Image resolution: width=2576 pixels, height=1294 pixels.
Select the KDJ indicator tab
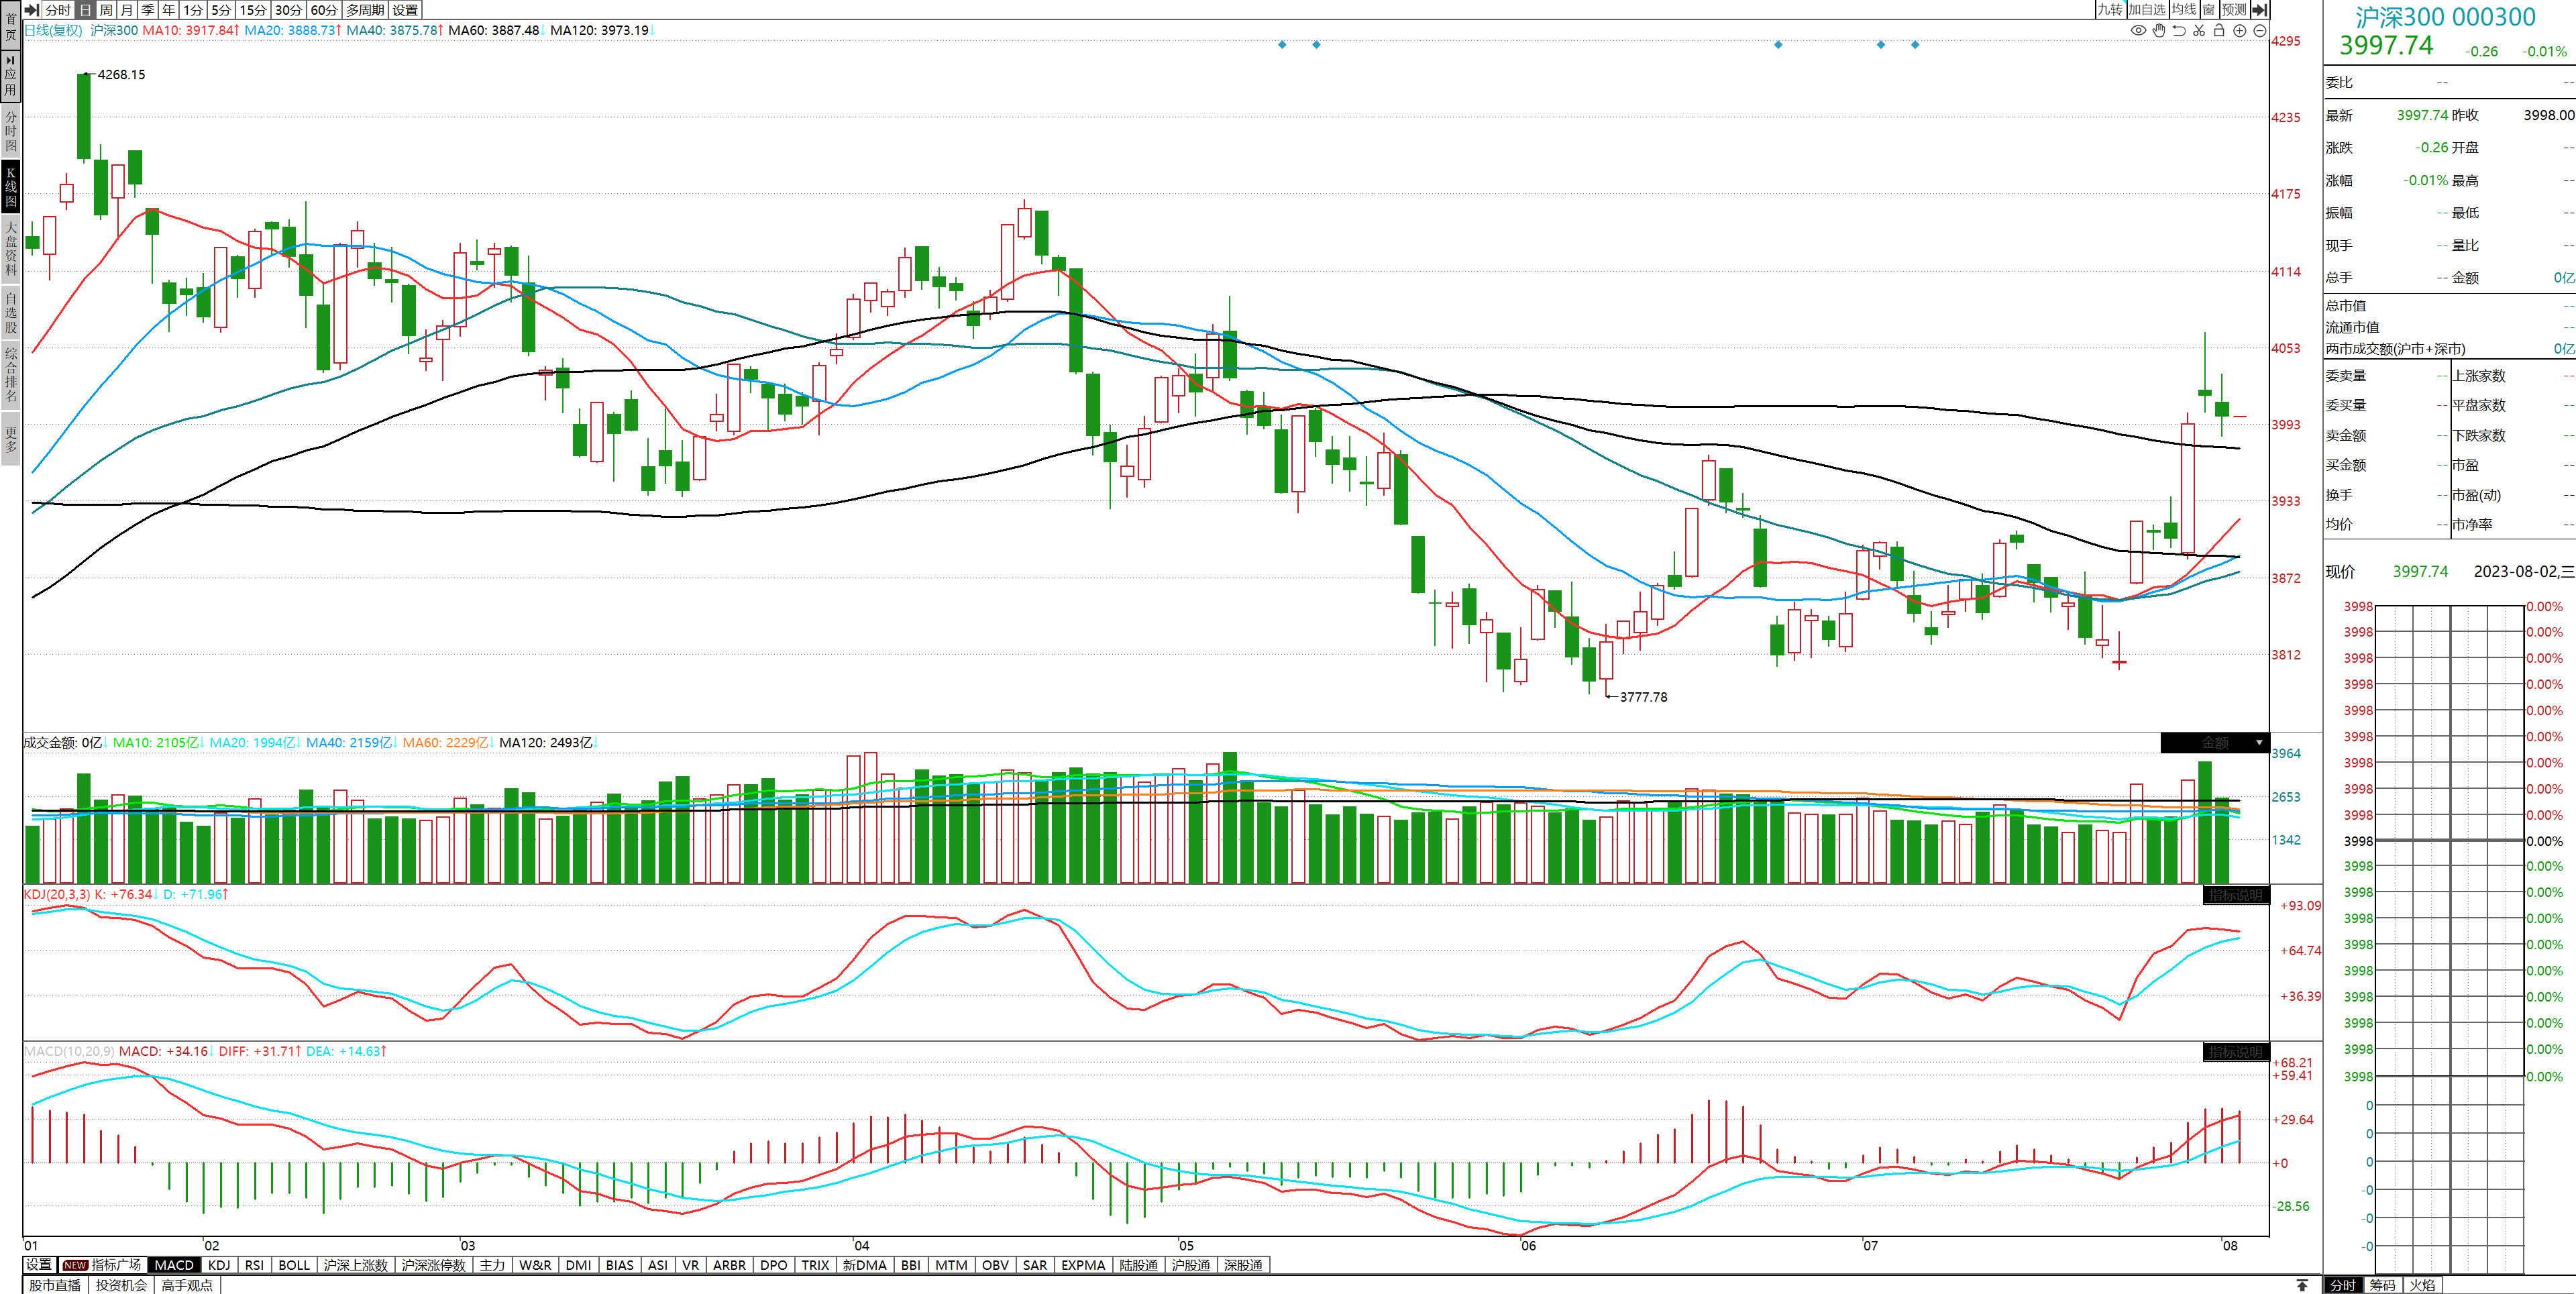pyautogui.click(x=219, y=1265)
